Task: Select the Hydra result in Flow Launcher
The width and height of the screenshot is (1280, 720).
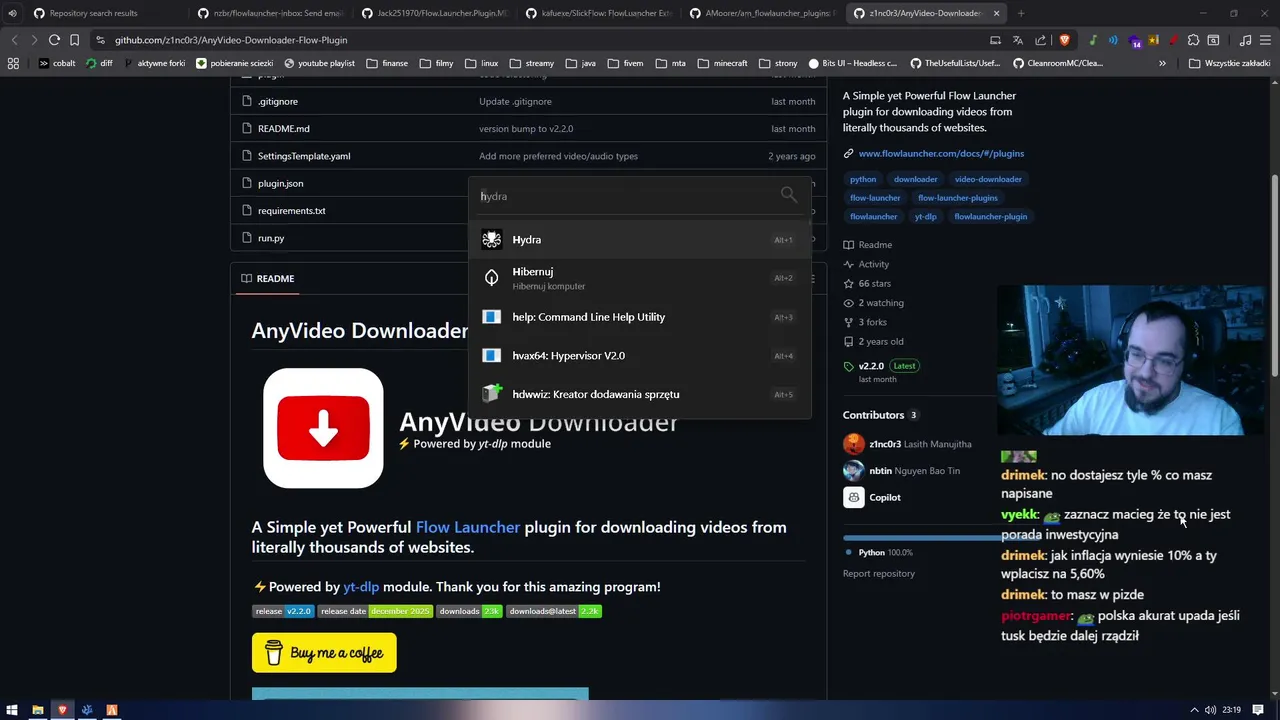Action: 640,240
